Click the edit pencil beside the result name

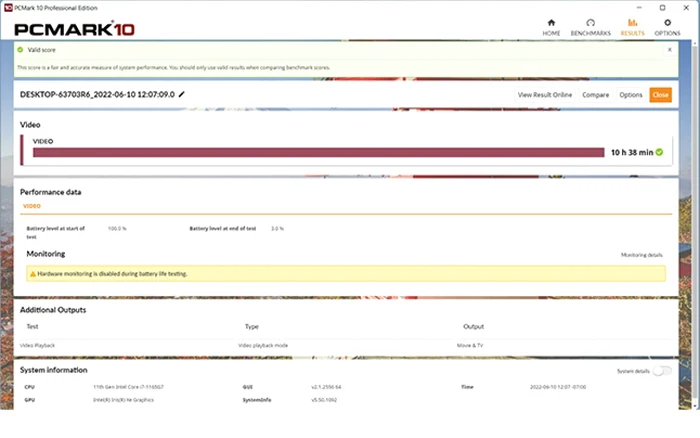click(x=181, y=94)
